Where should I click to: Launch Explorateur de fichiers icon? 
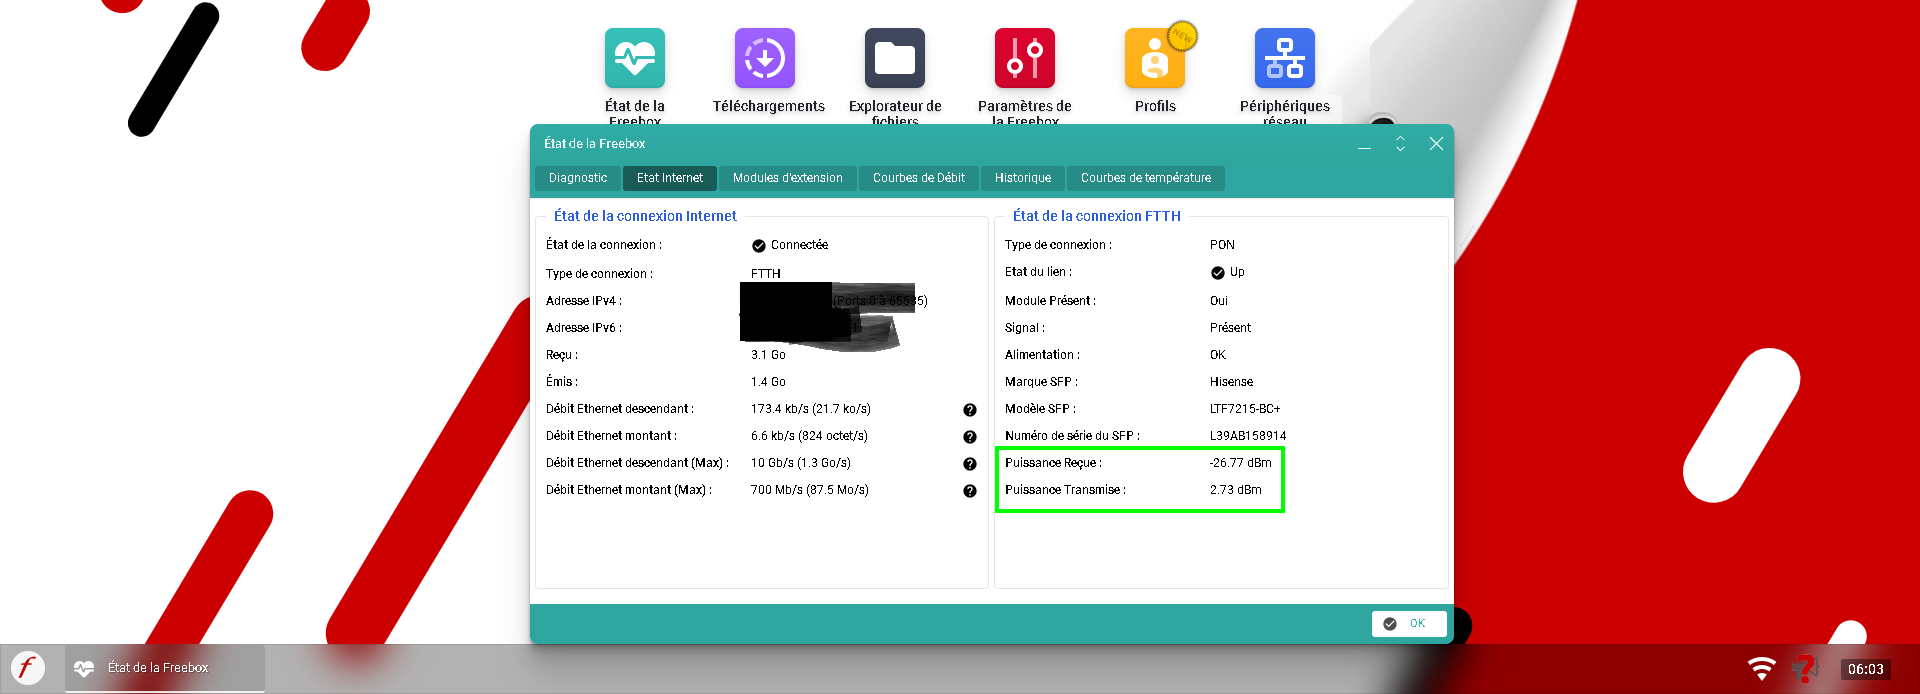[895, 58]
